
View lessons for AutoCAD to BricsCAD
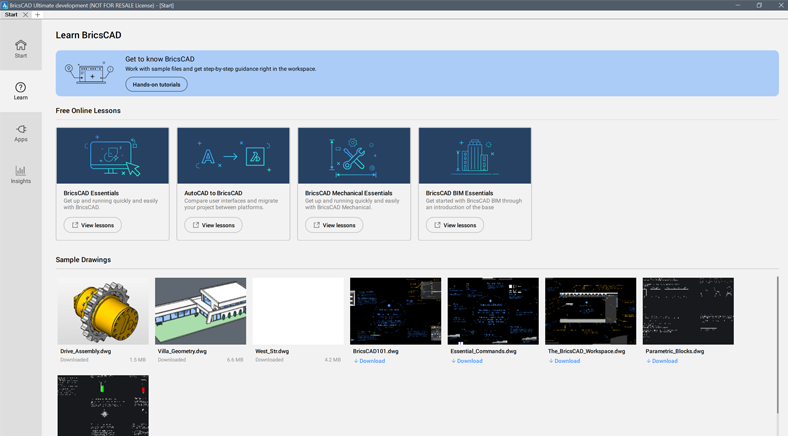(x=213, y=225)
